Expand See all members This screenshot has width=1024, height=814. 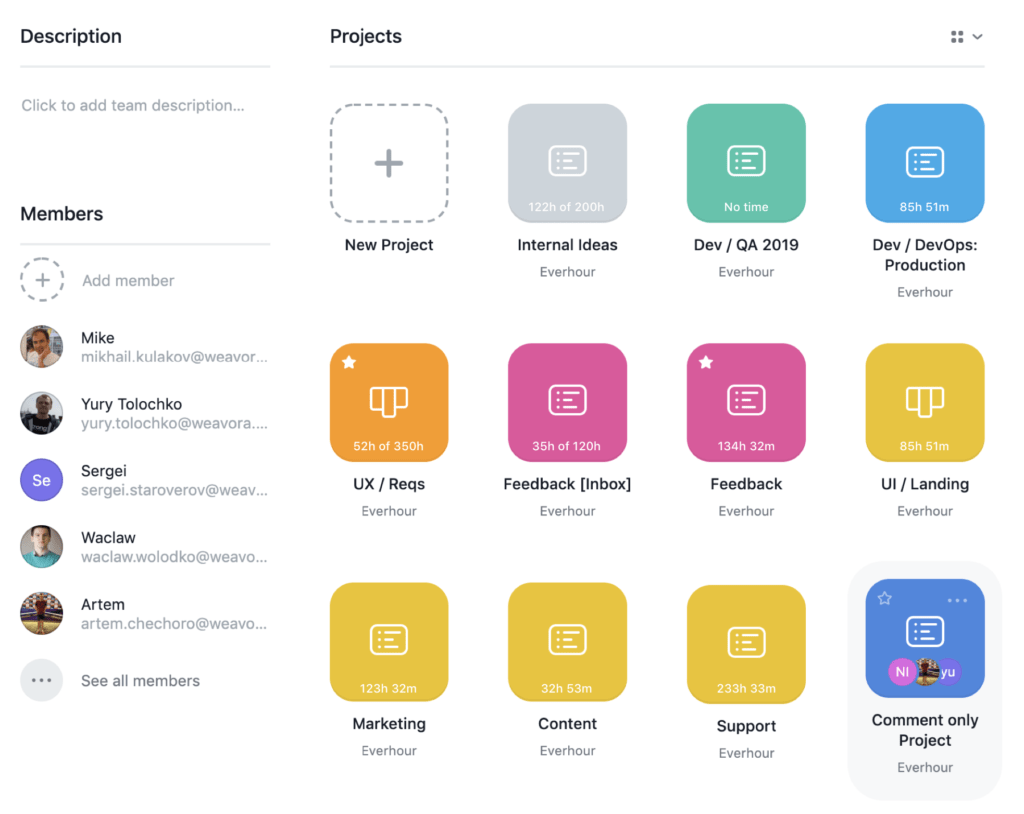click(x=140, y=680)
